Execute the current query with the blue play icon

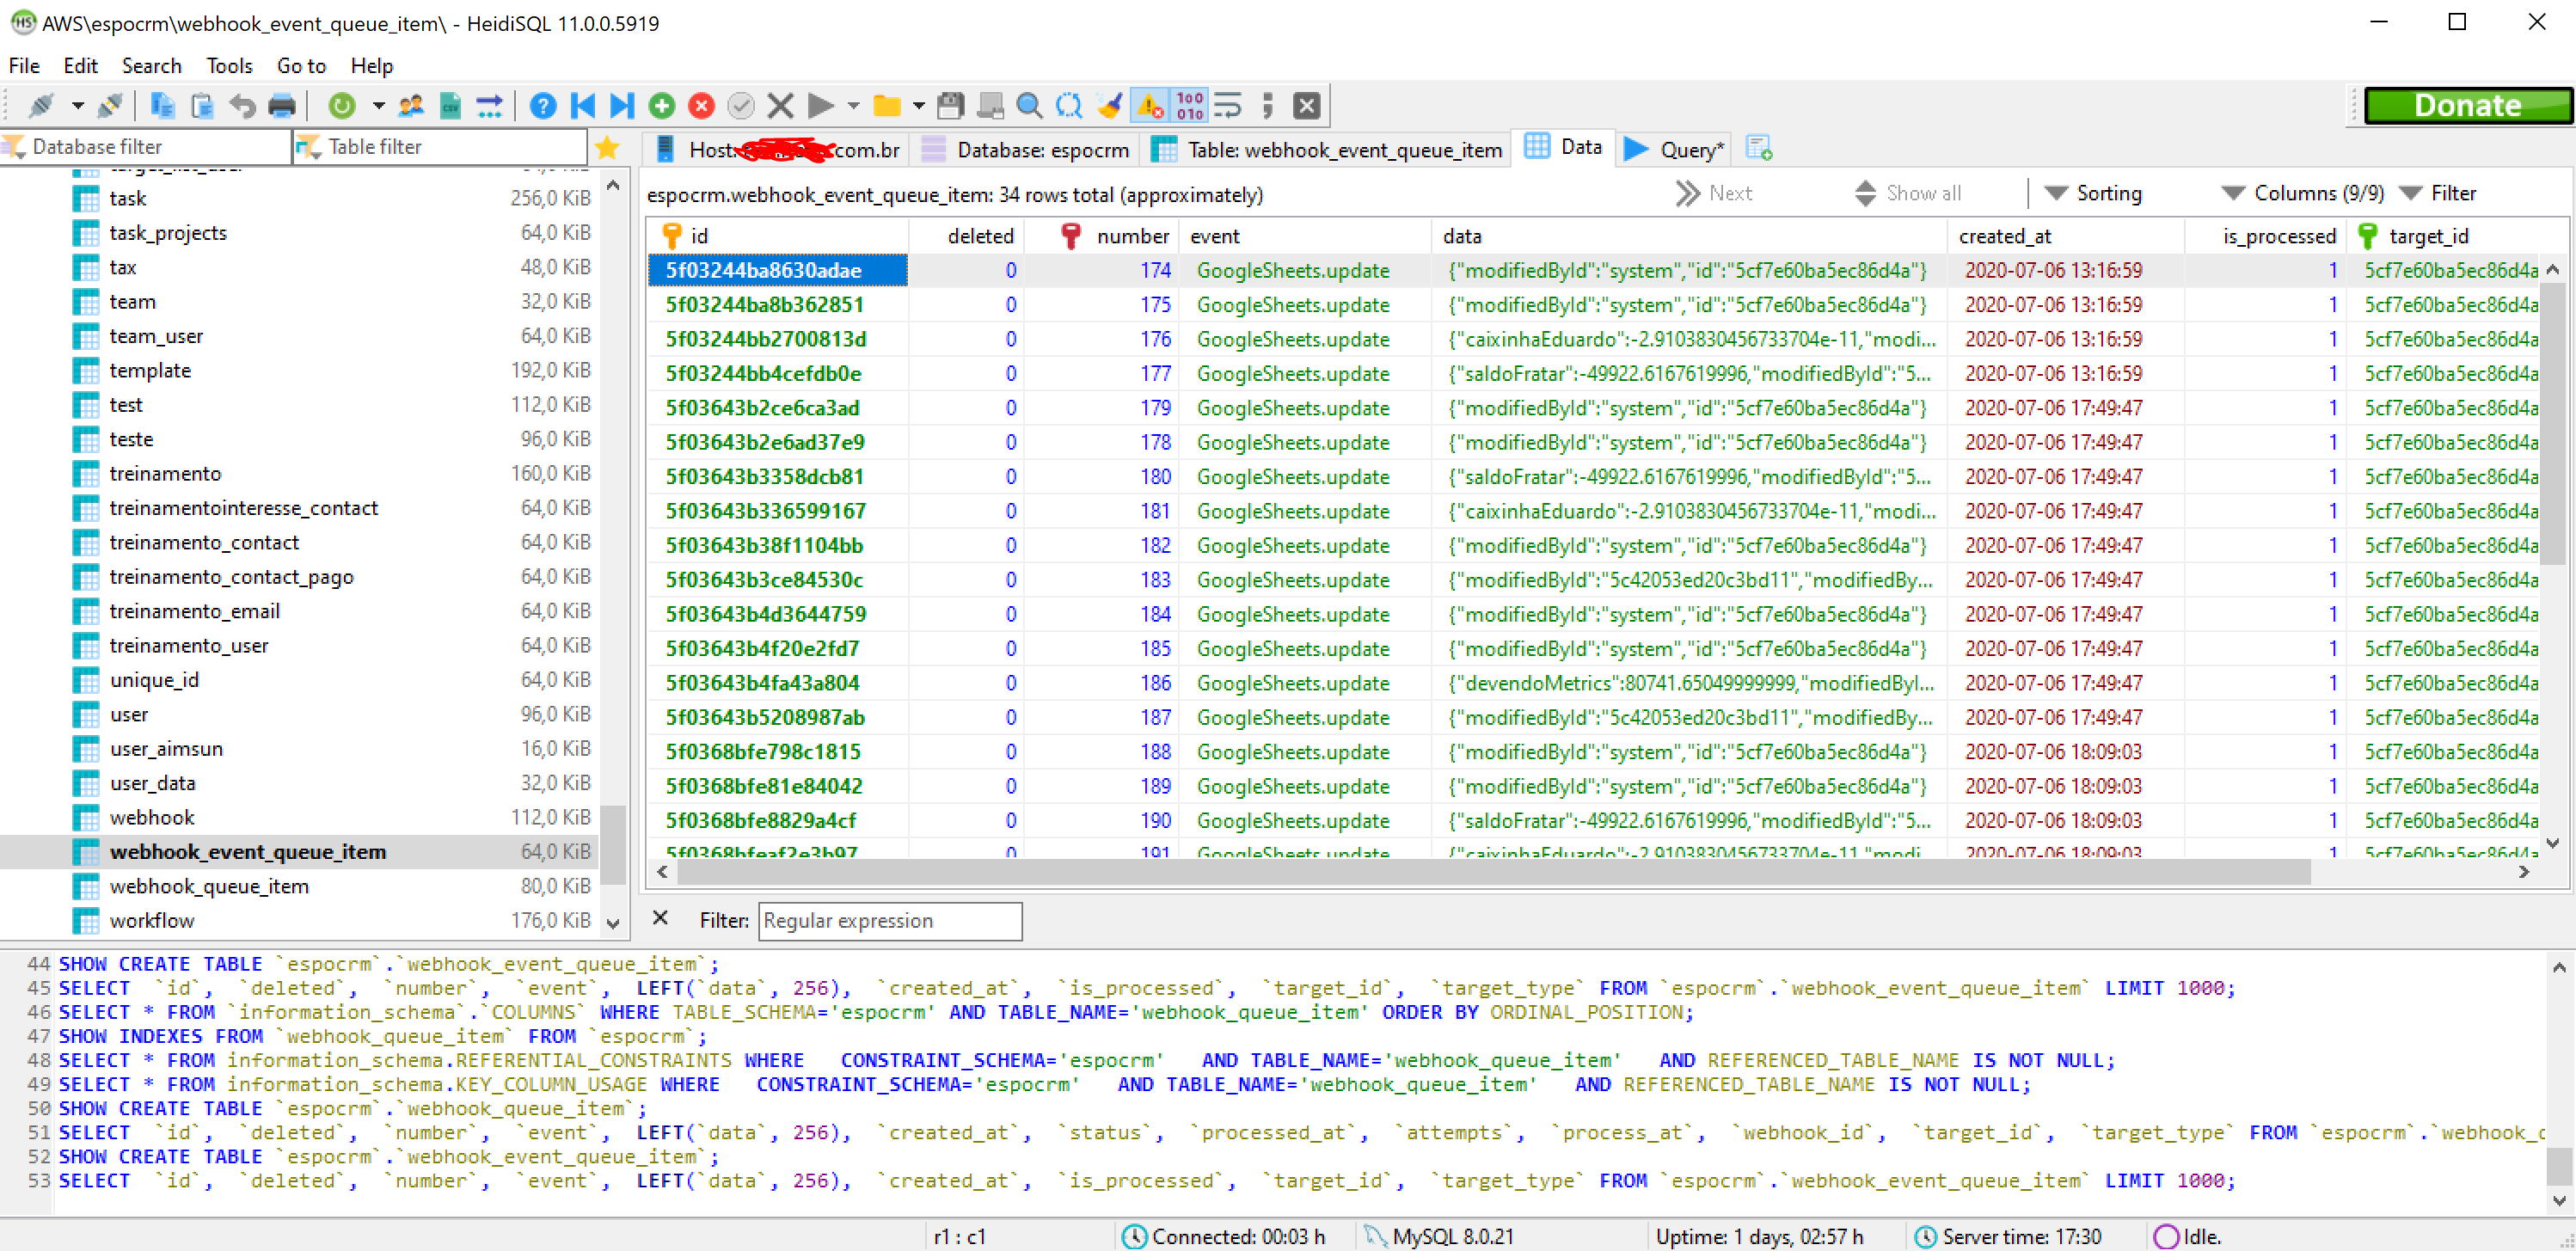822,105
